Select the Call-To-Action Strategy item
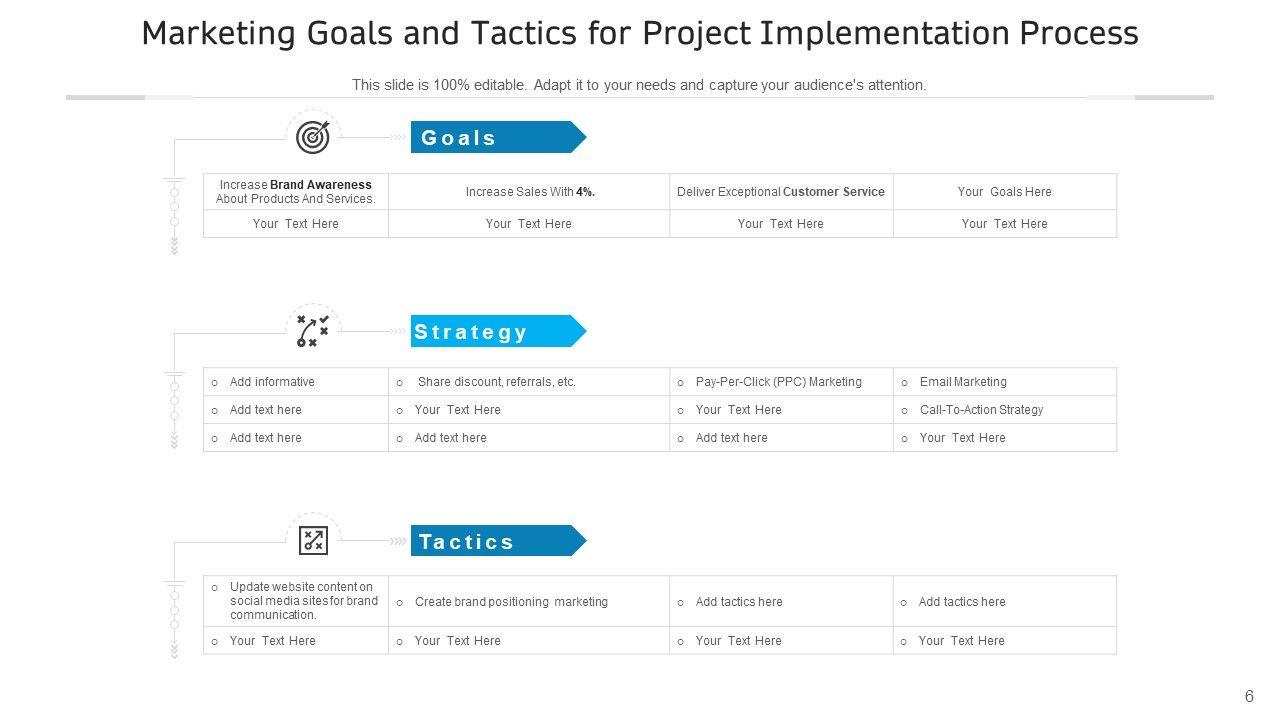Viewport: 1280px width, 720px height. (981, 410)
